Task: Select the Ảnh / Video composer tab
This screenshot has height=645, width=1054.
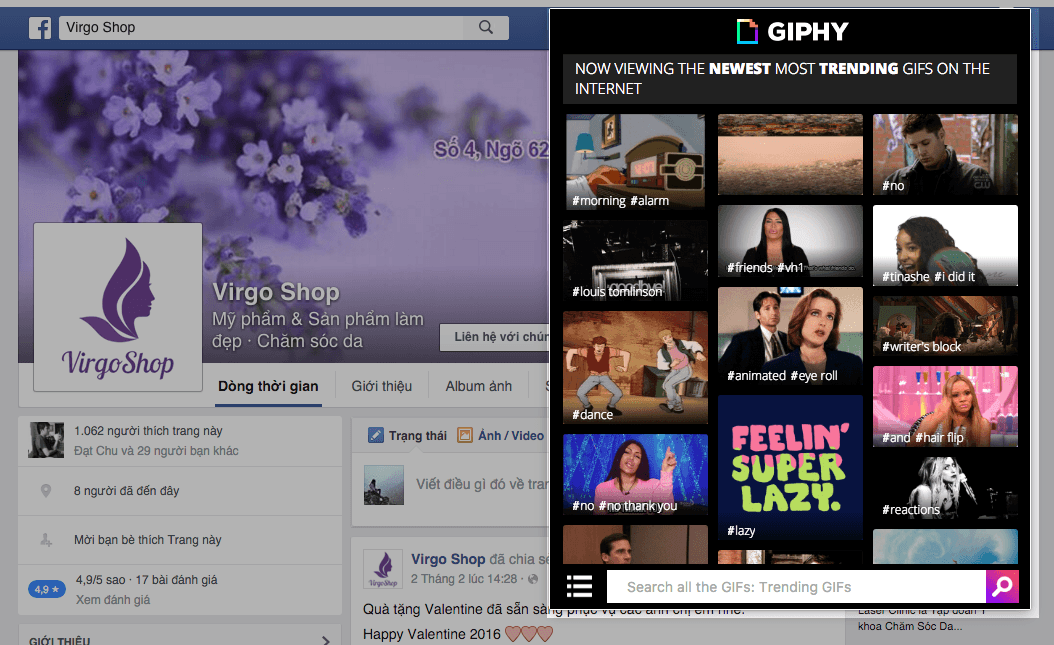Action: coord(501,435)
